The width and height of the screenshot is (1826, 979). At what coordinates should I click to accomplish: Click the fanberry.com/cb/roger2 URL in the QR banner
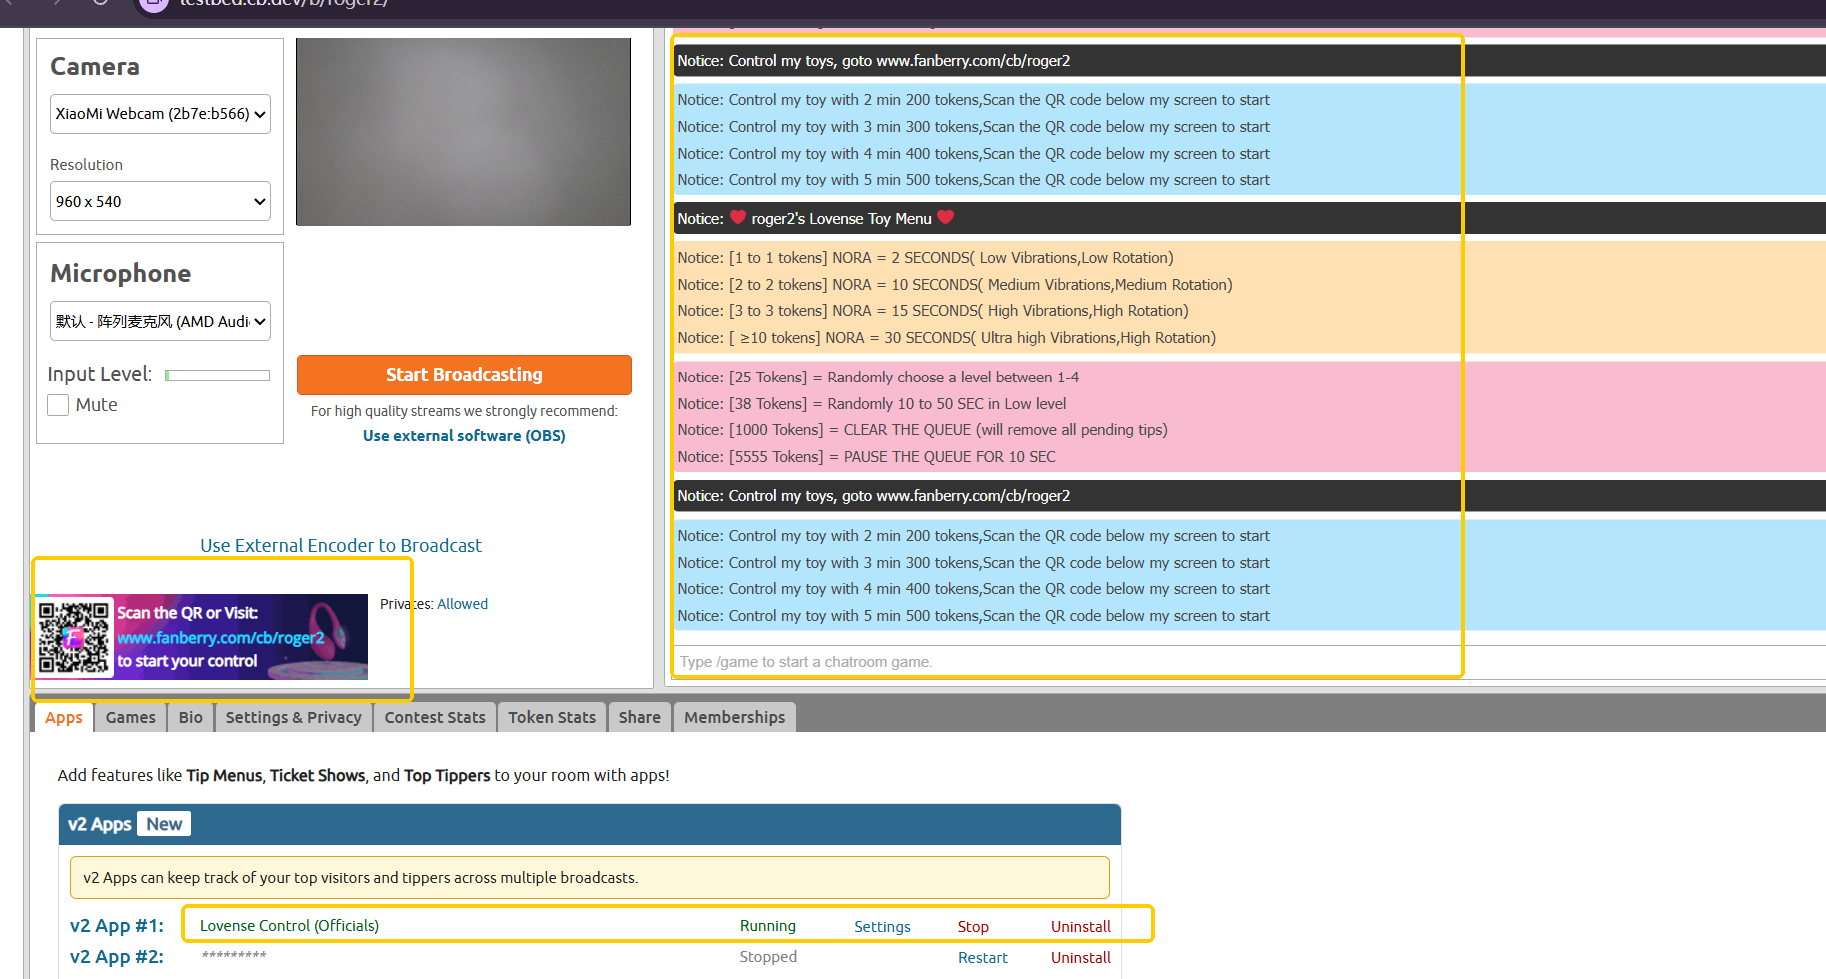click(x=221, y=638)
